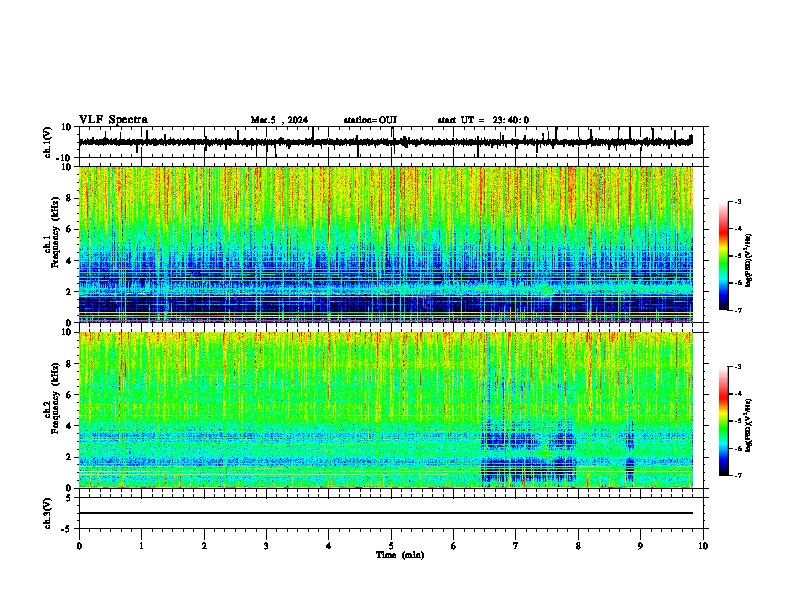Click the "-7" label on ch.2 colorbar
792x612 pixels.
738,476
